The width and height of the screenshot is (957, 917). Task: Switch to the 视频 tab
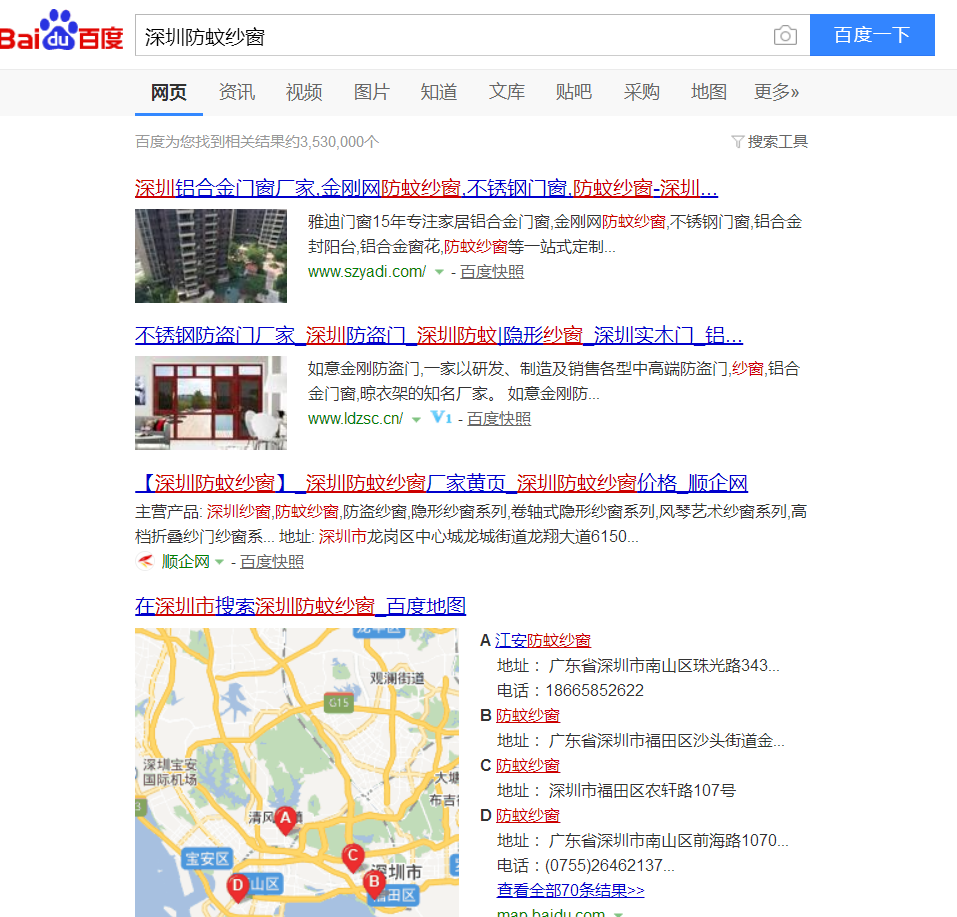point(304,92)
